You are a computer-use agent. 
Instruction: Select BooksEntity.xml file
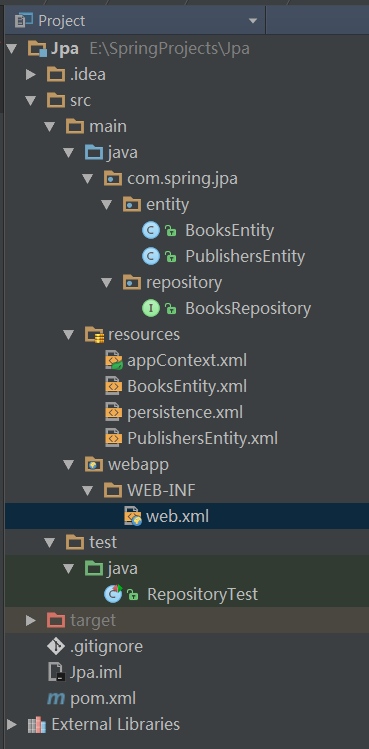click(187, 386)
